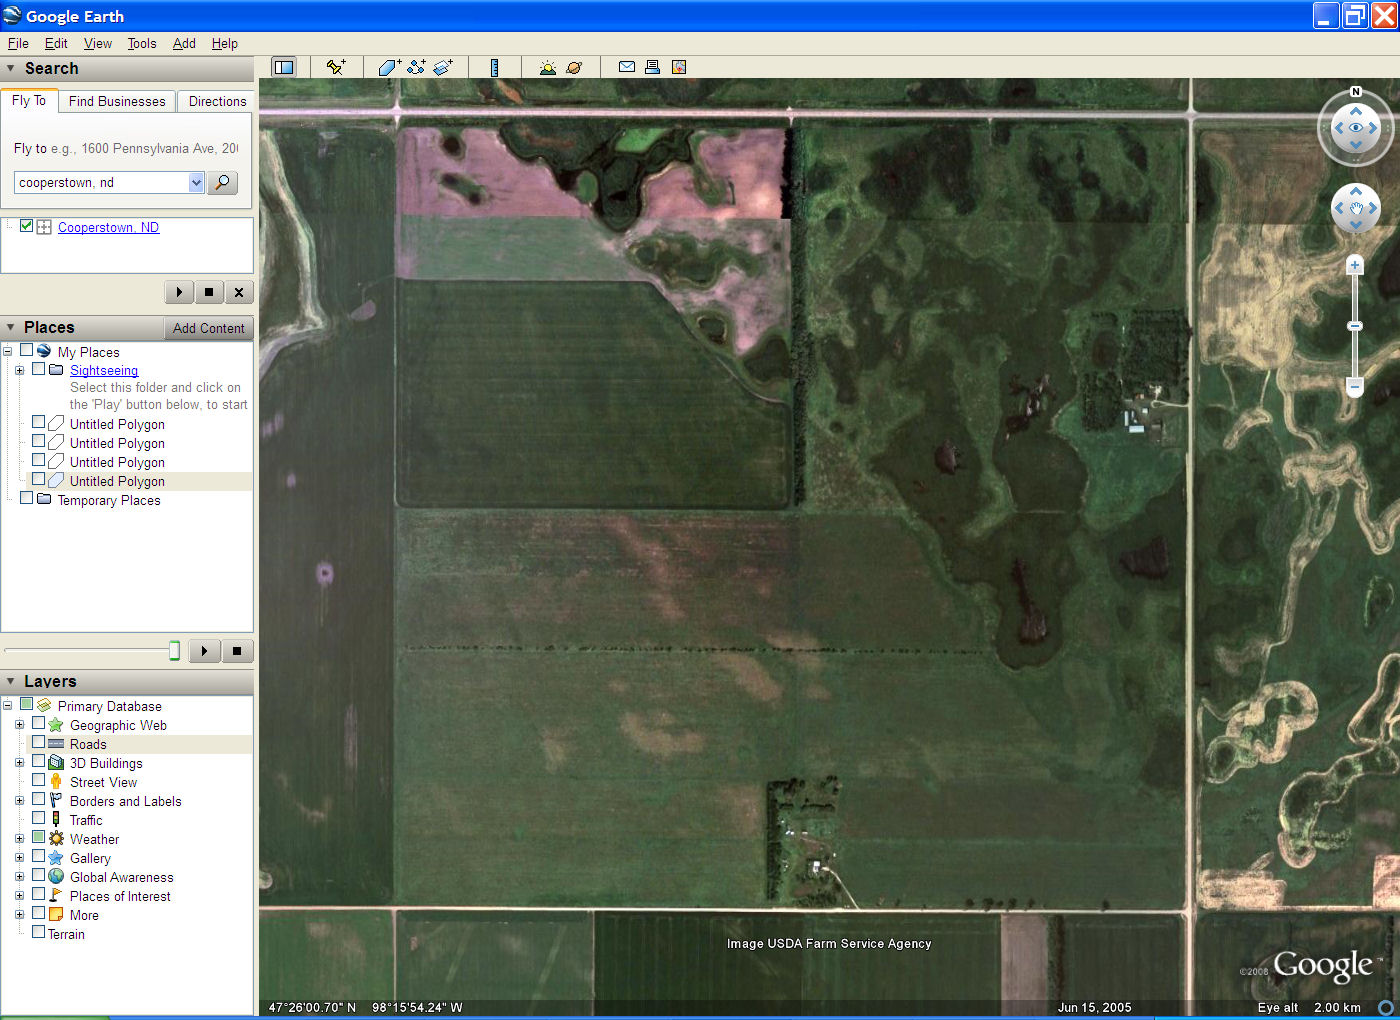Expand the Borders and Labels layer node
This screenshot has width=1400, height=1020.
click(x=19, y=800)
